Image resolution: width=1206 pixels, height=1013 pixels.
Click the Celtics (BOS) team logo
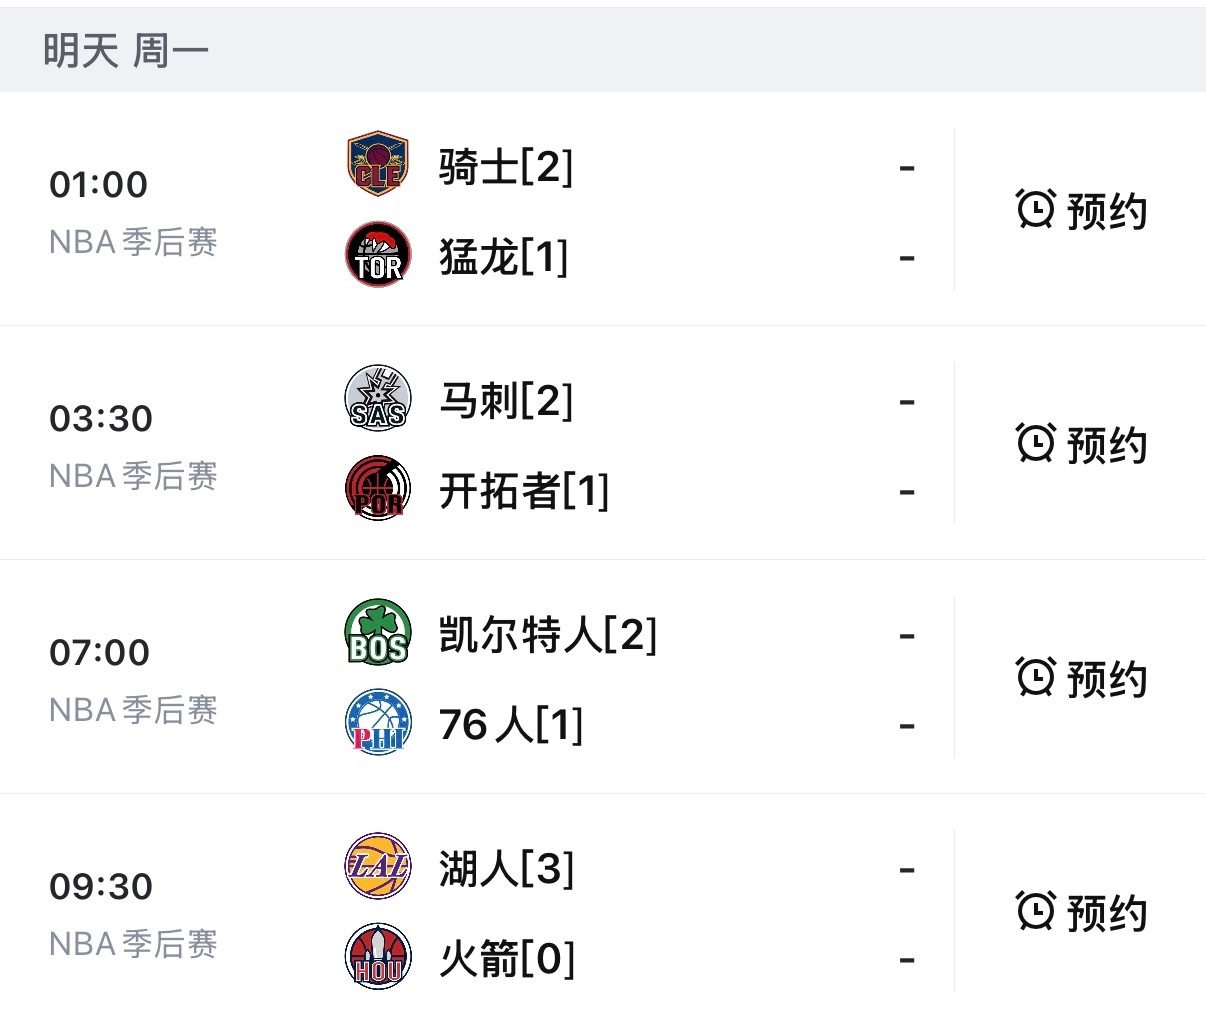tap(377, 633)
